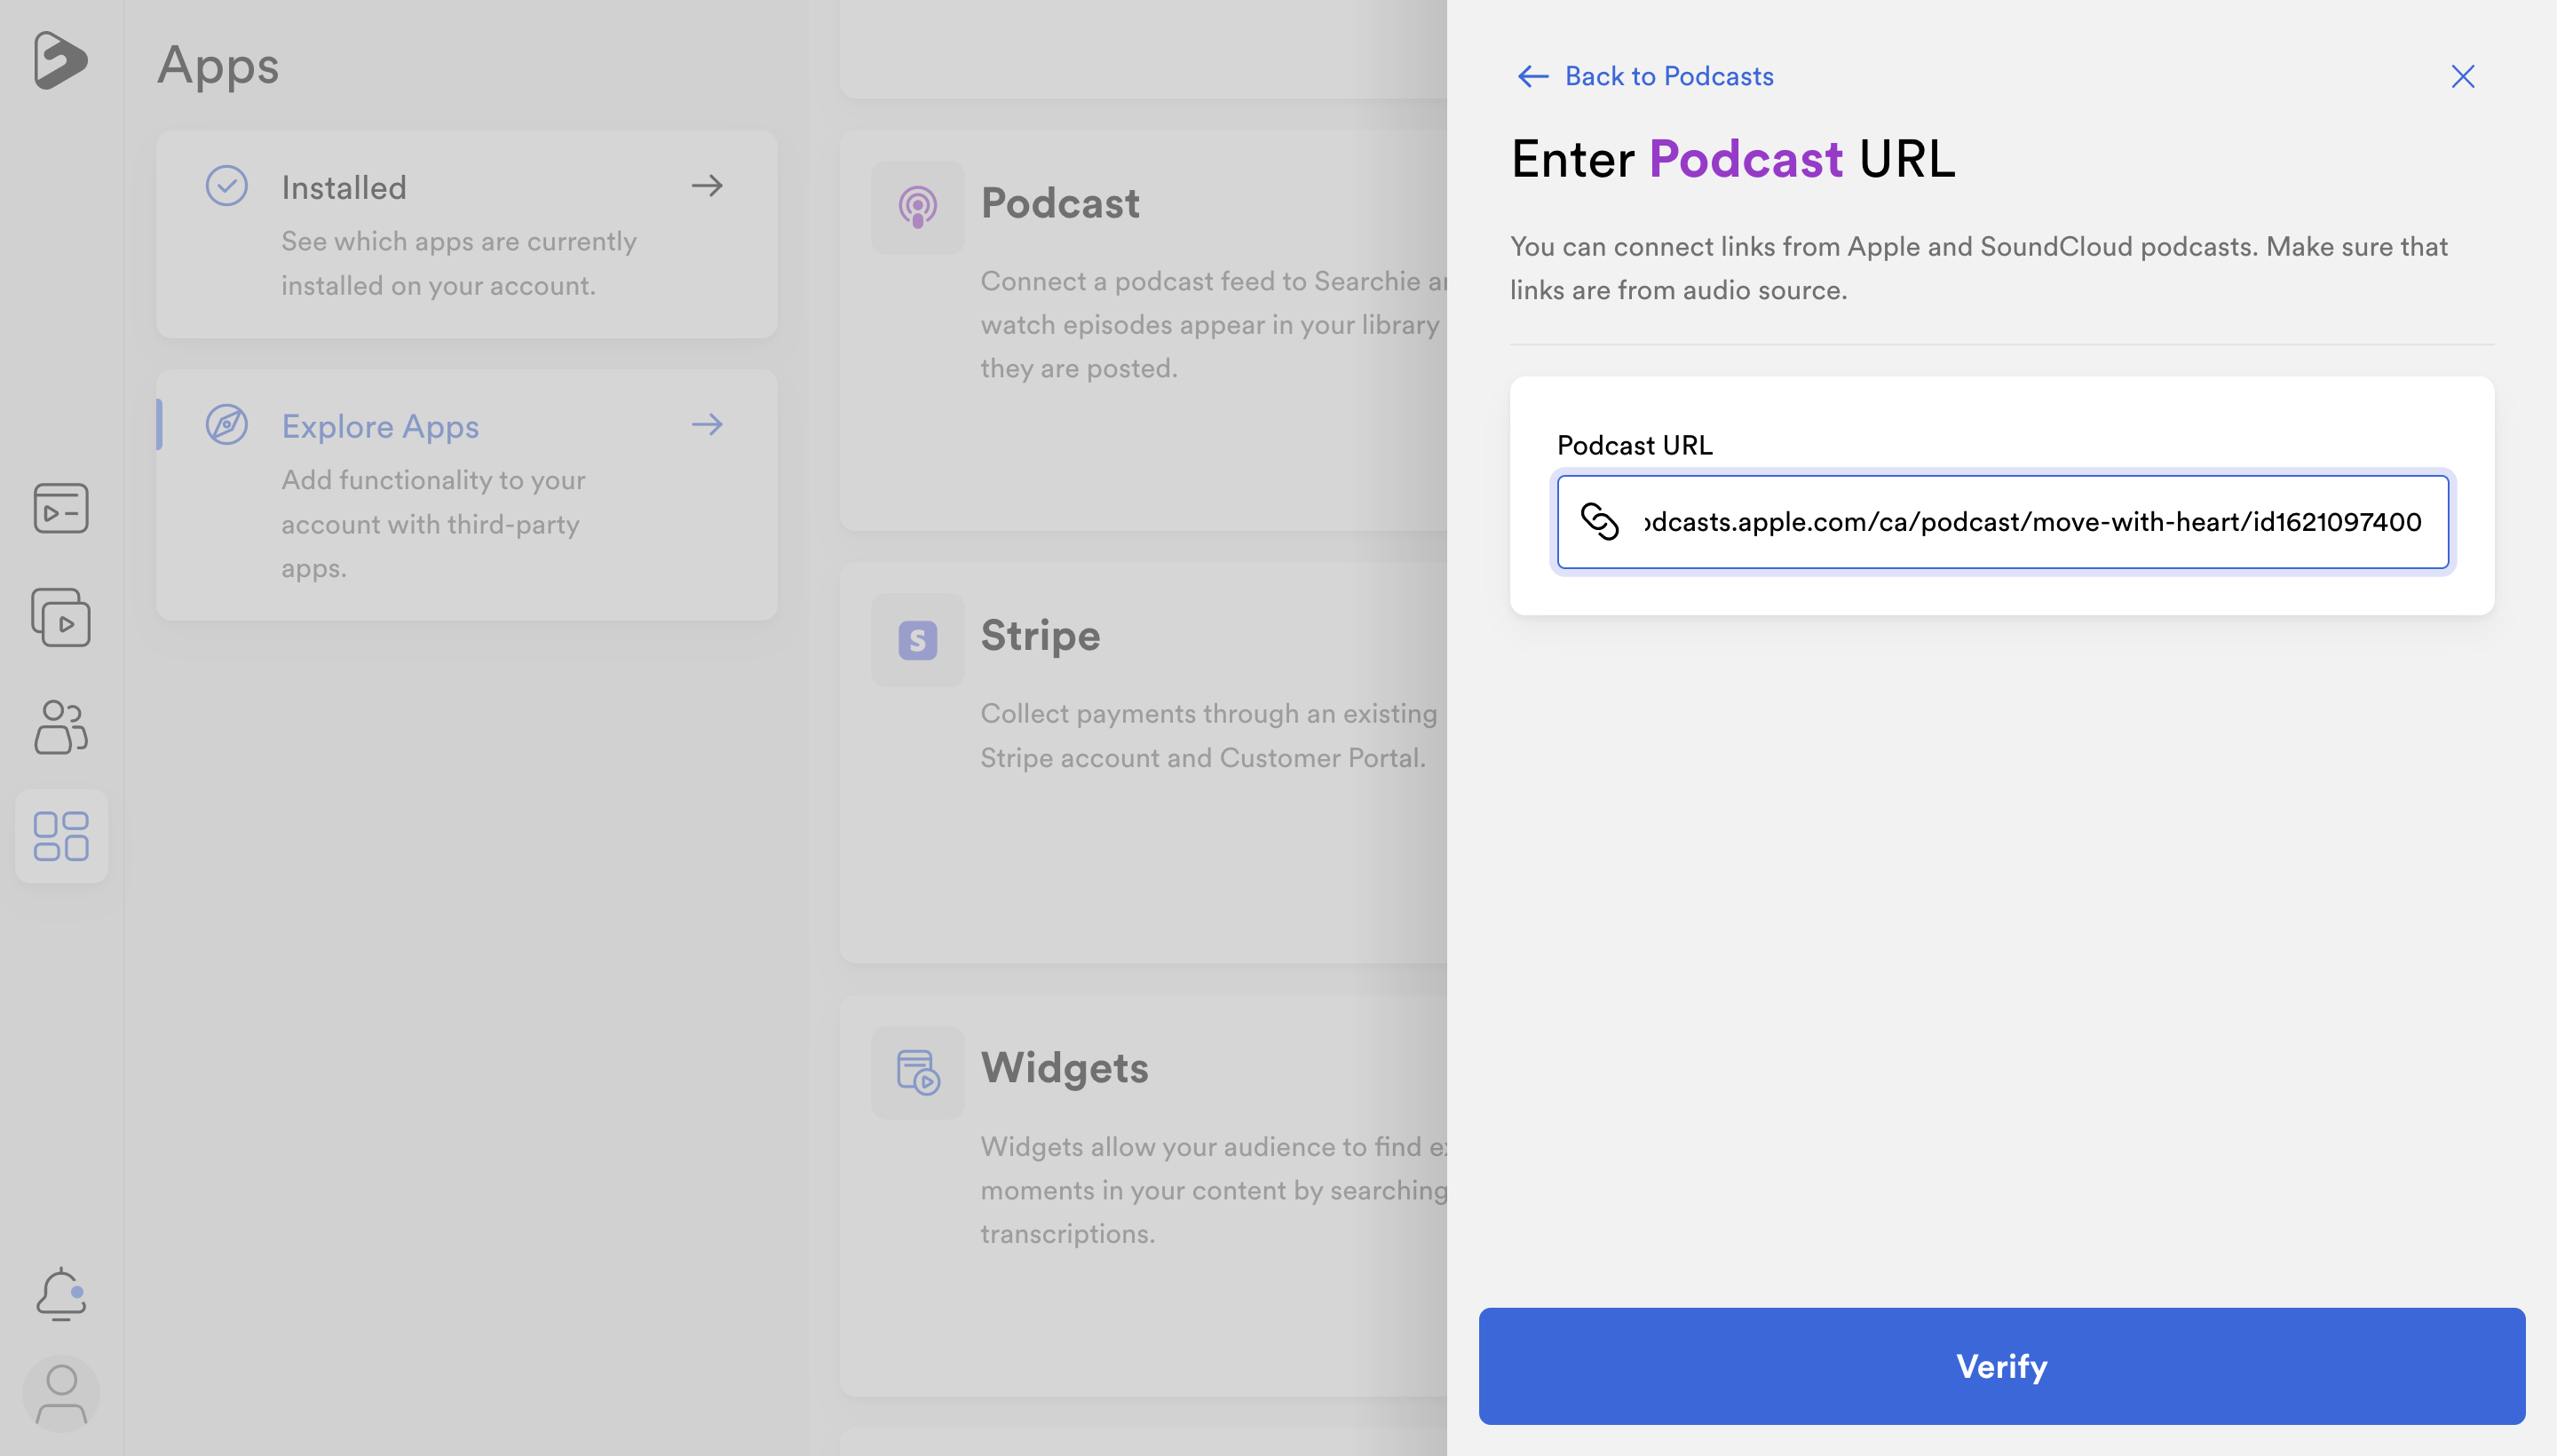Click 'Widgets allow your audience' description

[x=1213, y=1190]
